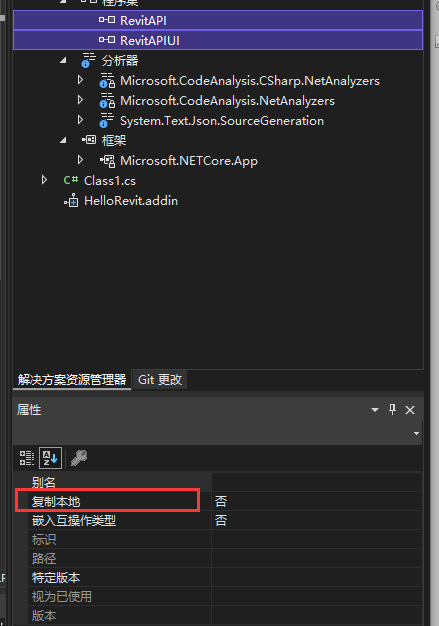Click the 嵌入互操作类型 value 否
The height and width of the screenshot is (626, 439).
317,521
